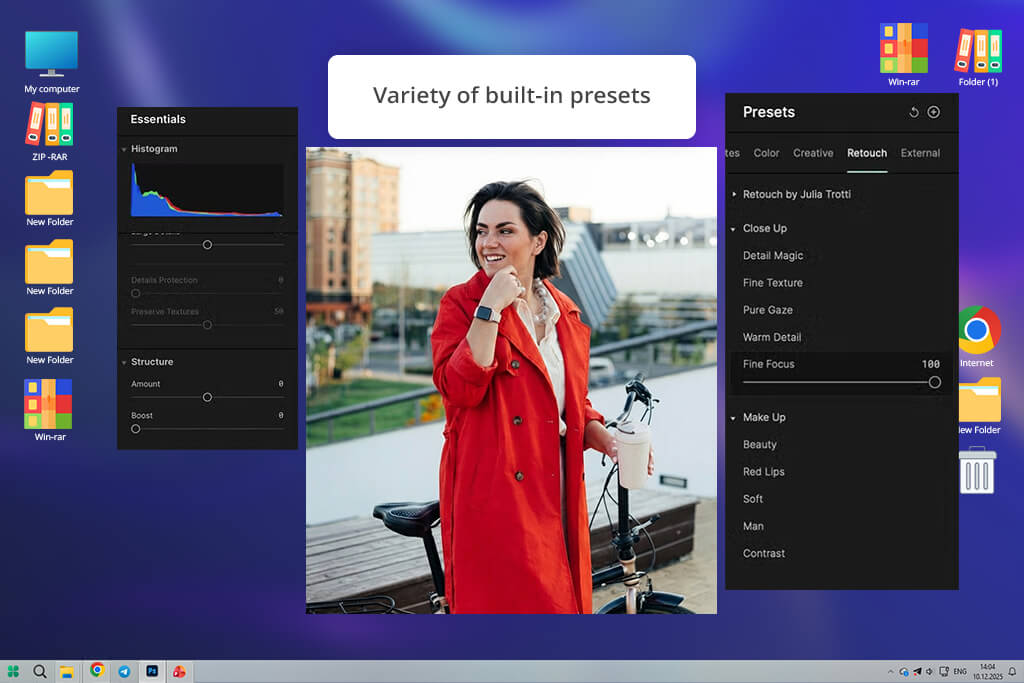Click the Boost value field
1024x683 pixels.
pos(281,415)
